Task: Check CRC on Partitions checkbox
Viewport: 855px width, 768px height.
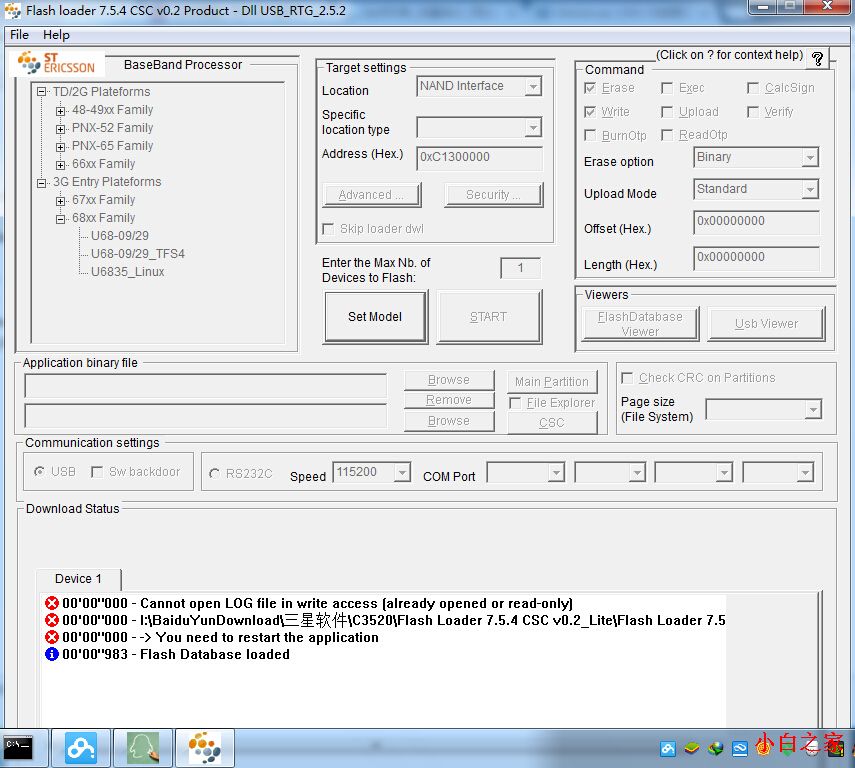Action: pos(627,377)
